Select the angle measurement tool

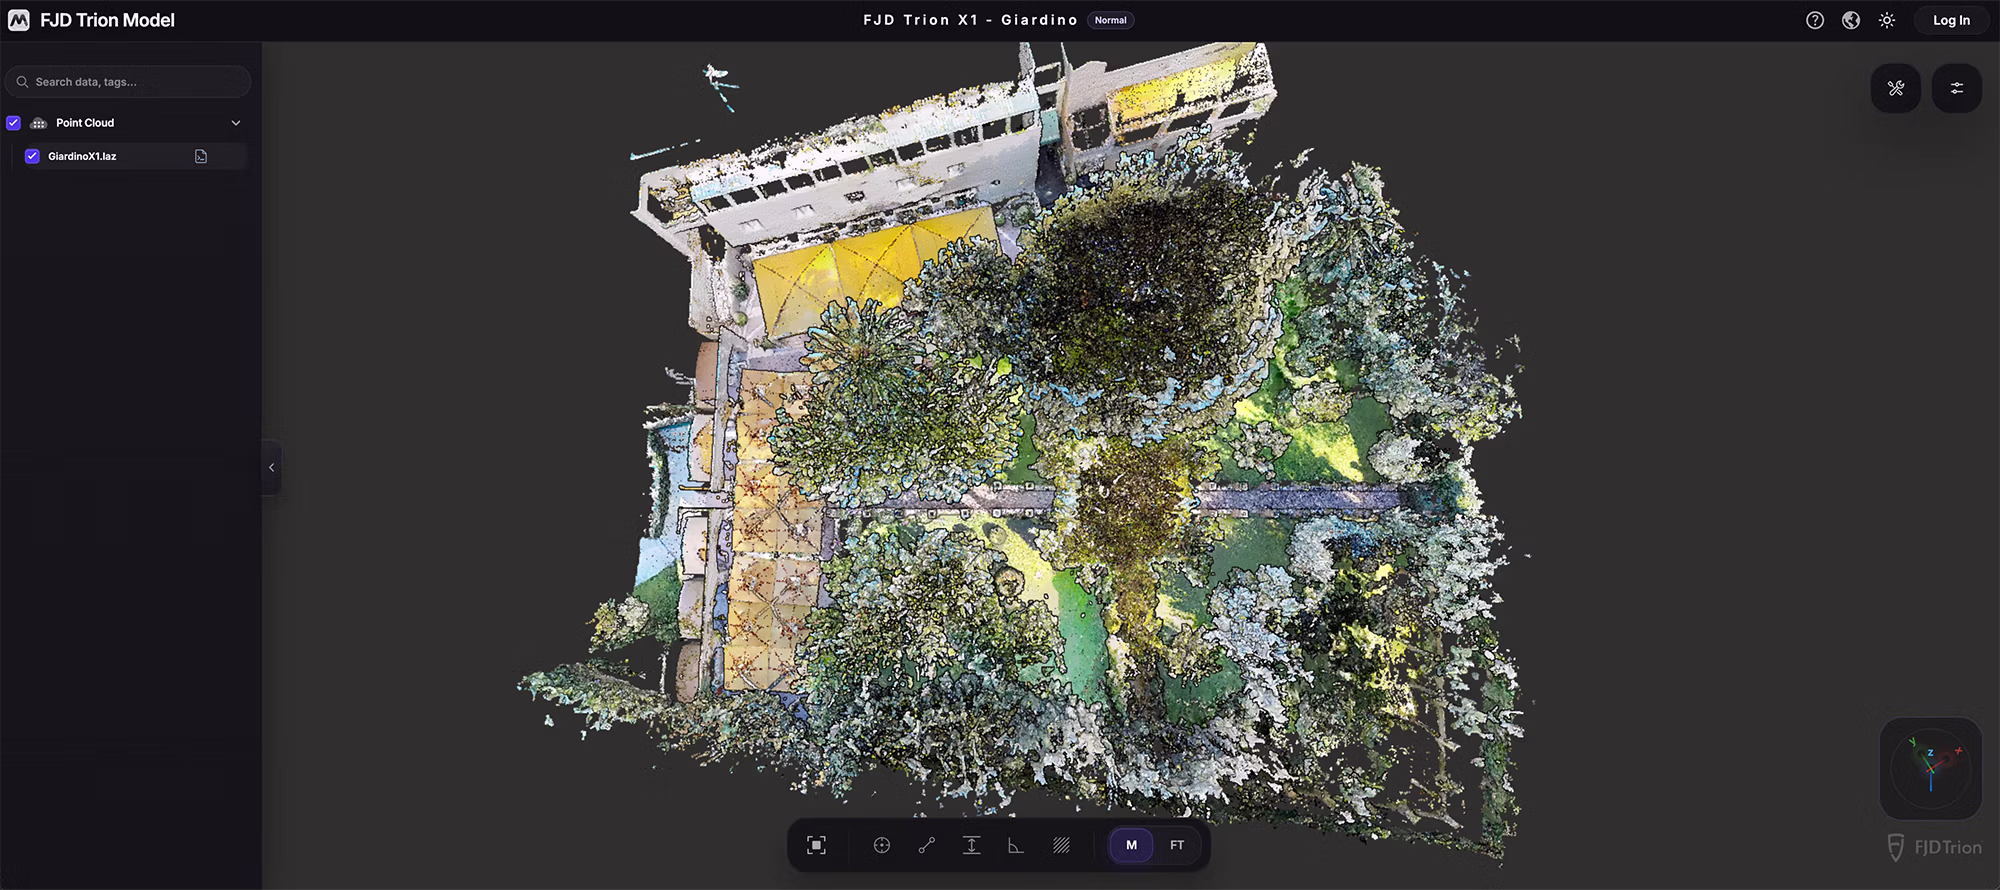[x=1016, y=845]
